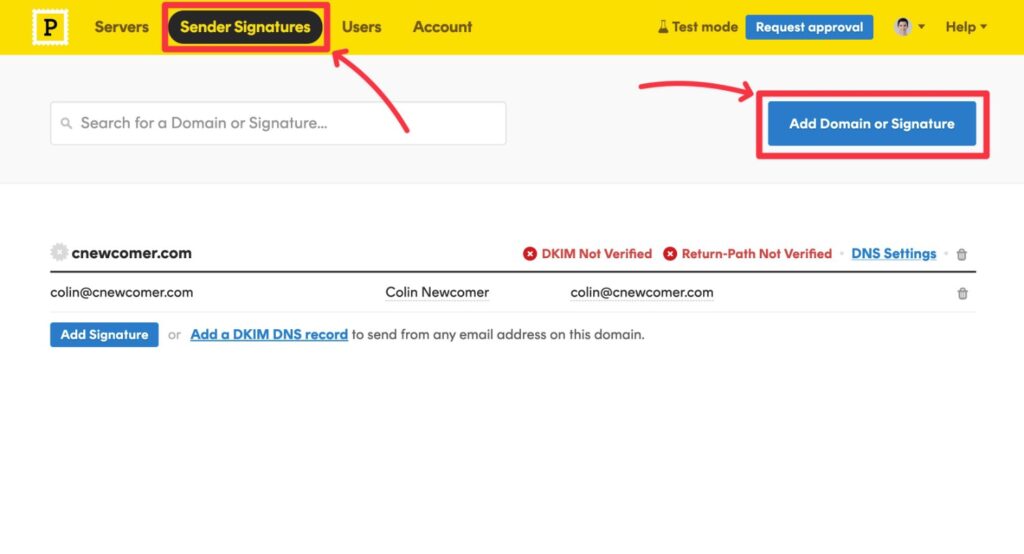The image size is (1024, 554).
Task: Click the search magnifier icon
Action: pos(66,123)
